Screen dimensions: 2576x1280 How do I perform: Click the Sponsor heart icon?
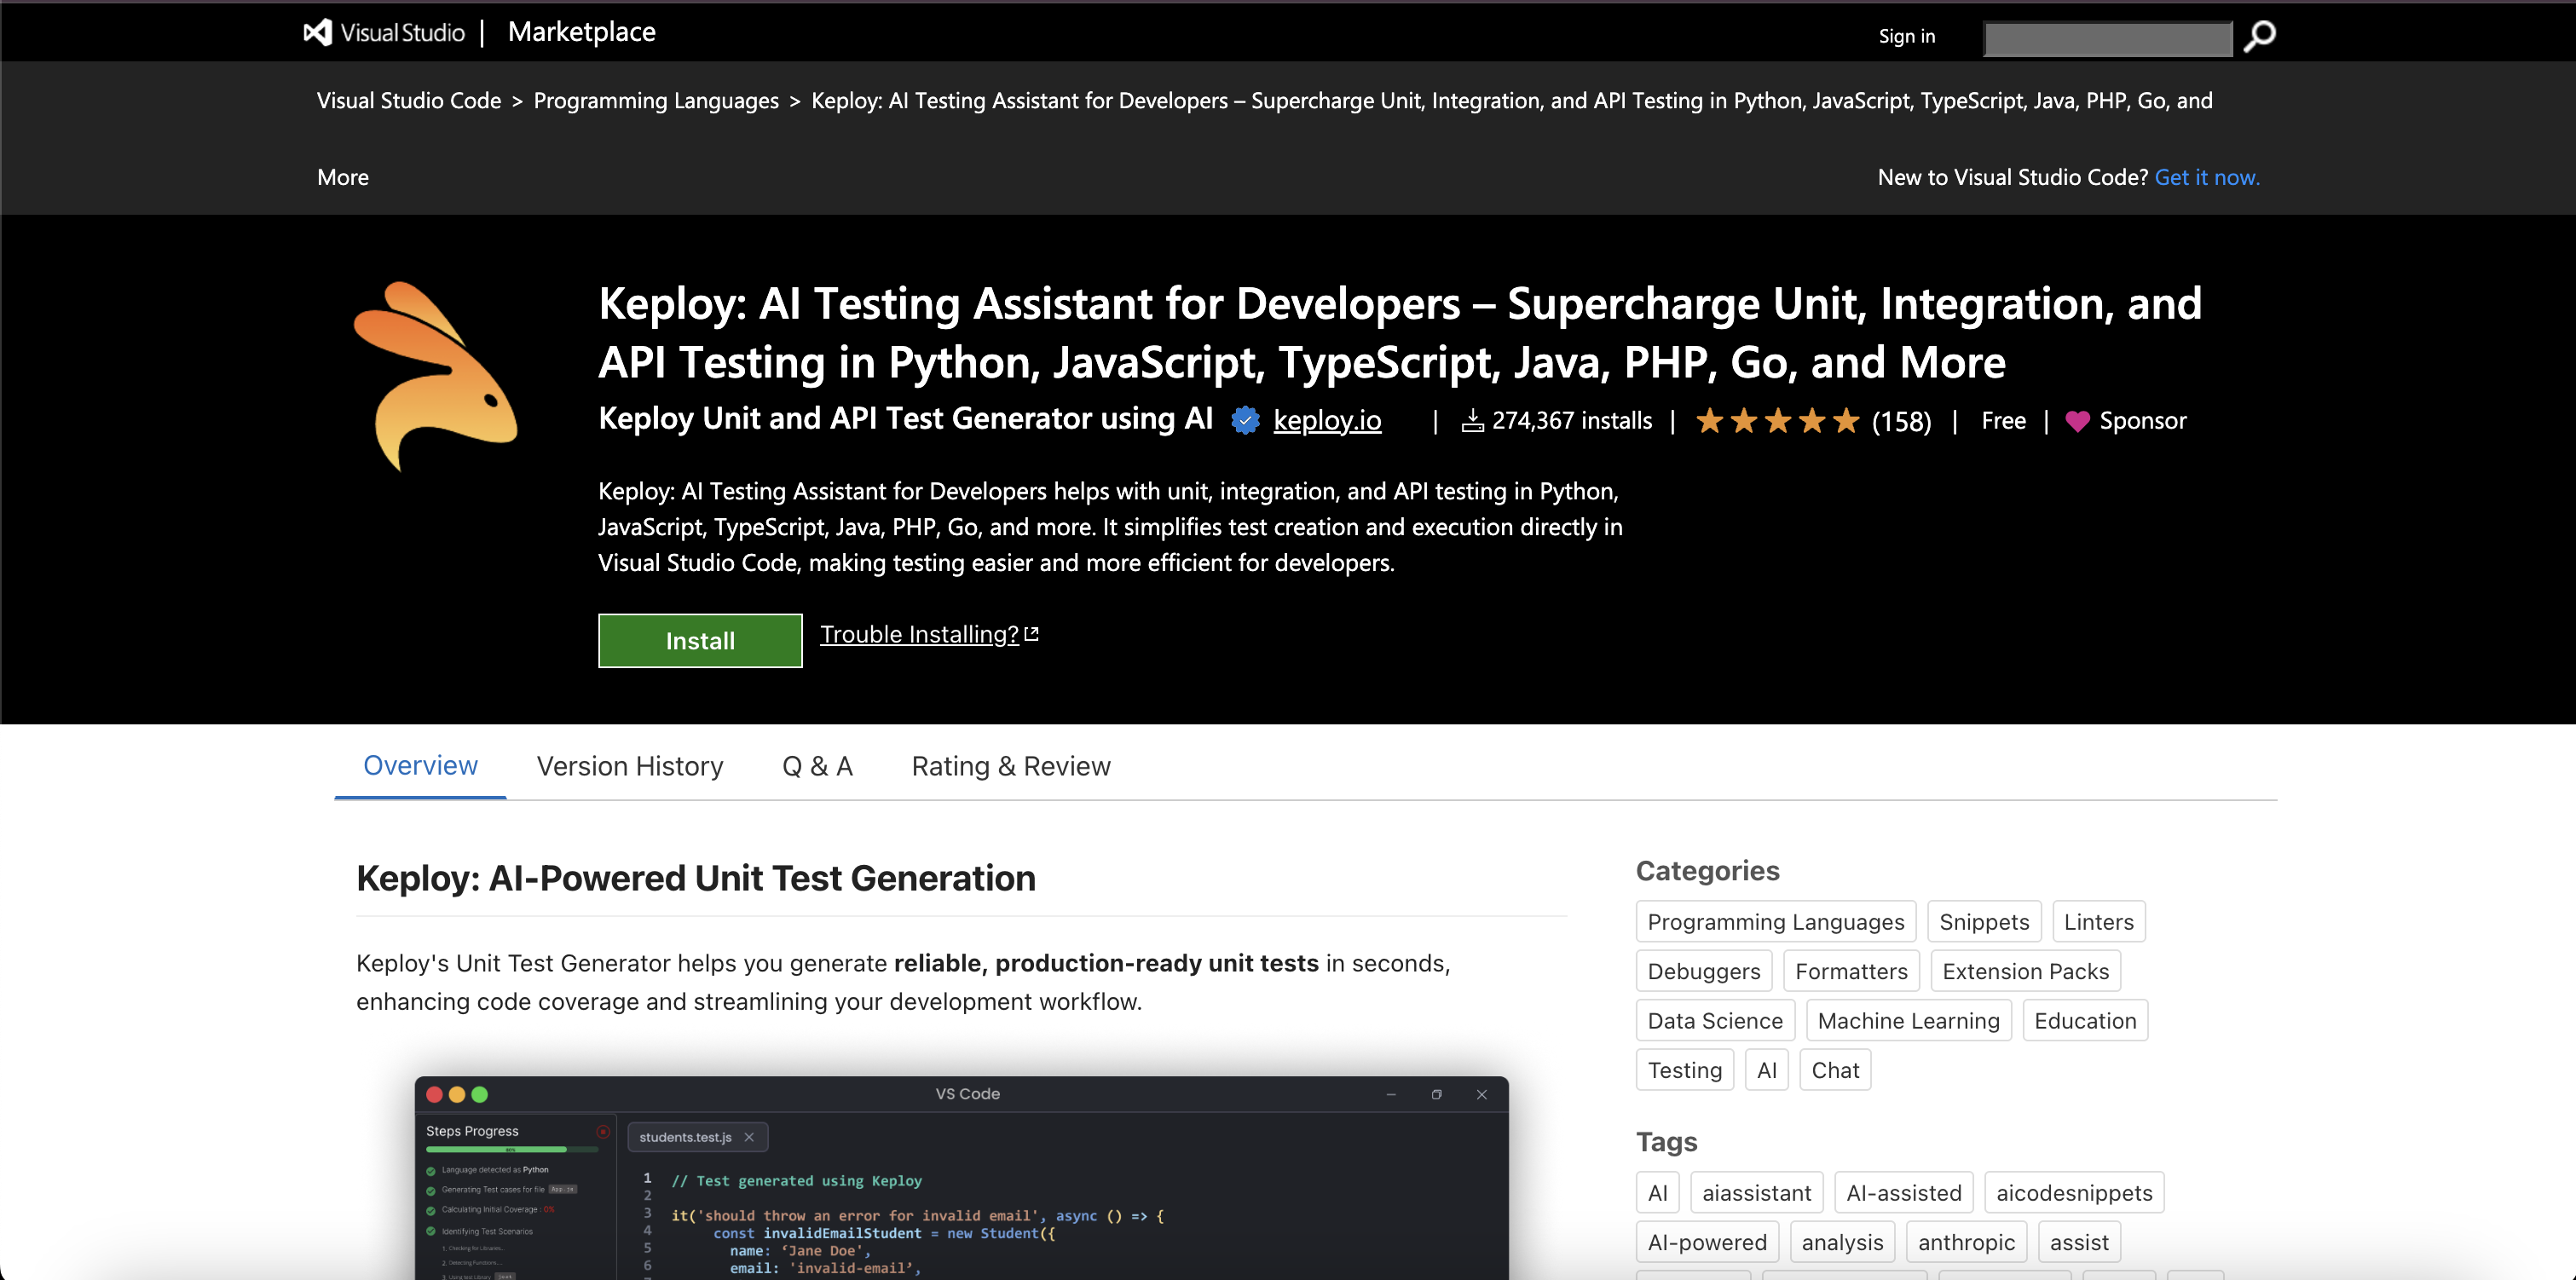2077,422
